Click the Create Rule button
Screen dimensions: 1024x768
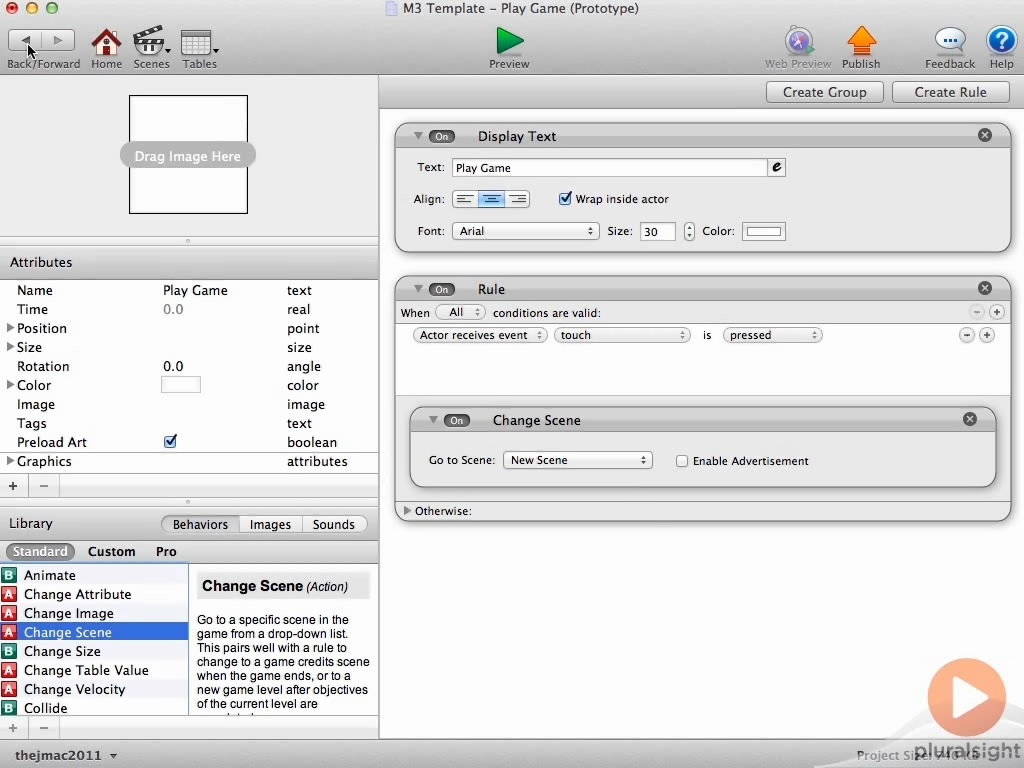950,92
